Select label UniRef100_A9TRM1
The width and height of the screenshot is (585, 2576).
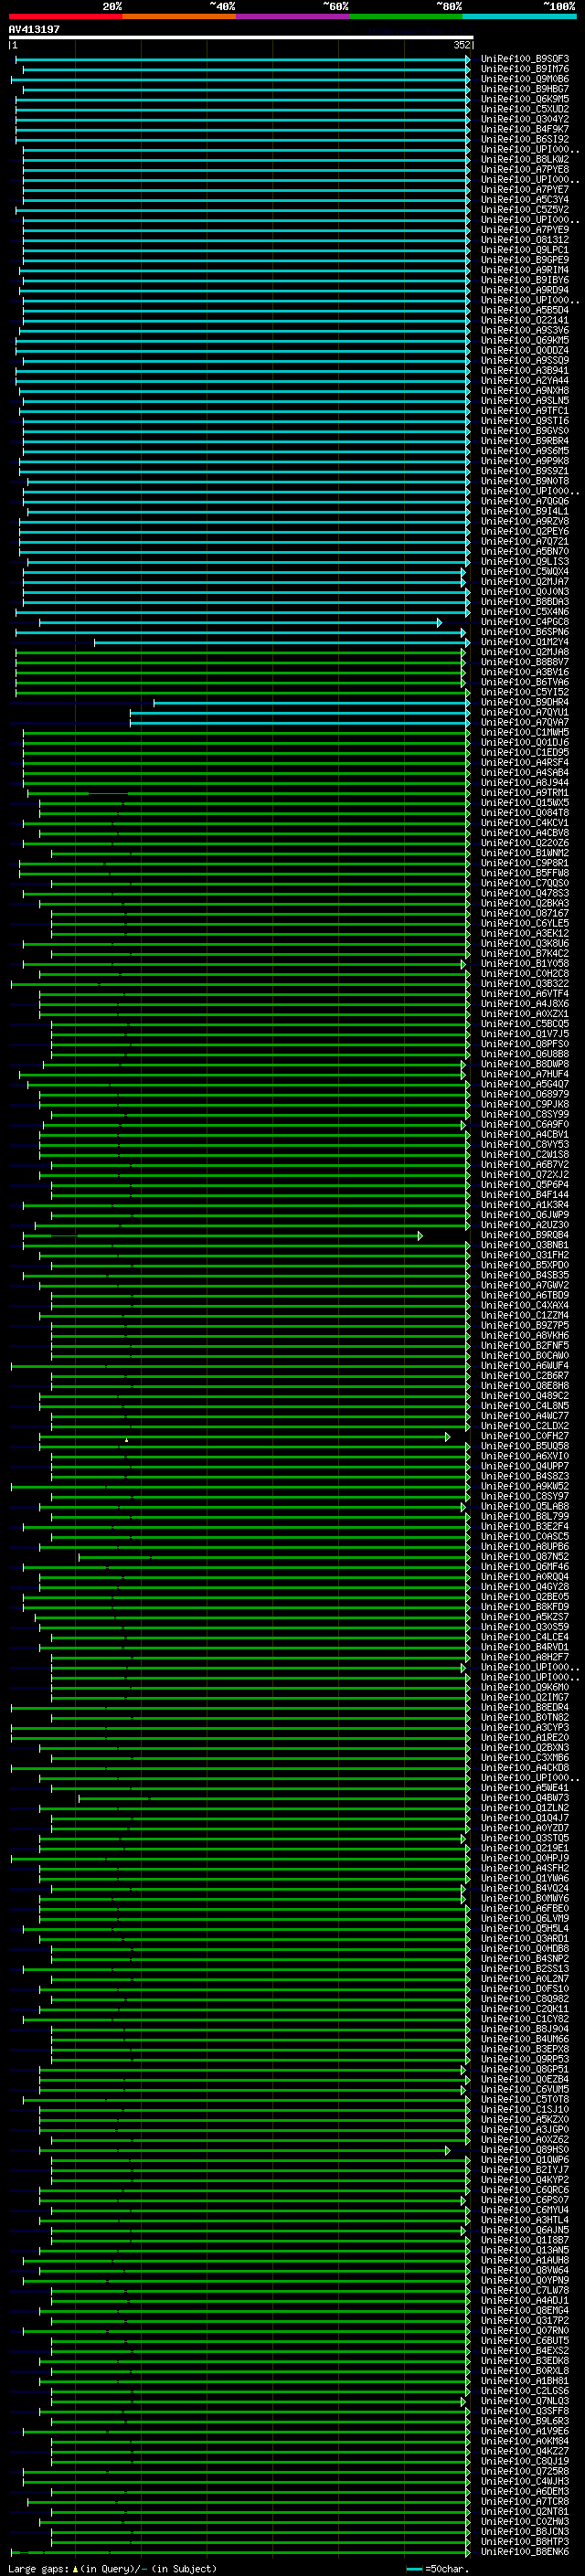pyautogui.click(x=525, y=793)
